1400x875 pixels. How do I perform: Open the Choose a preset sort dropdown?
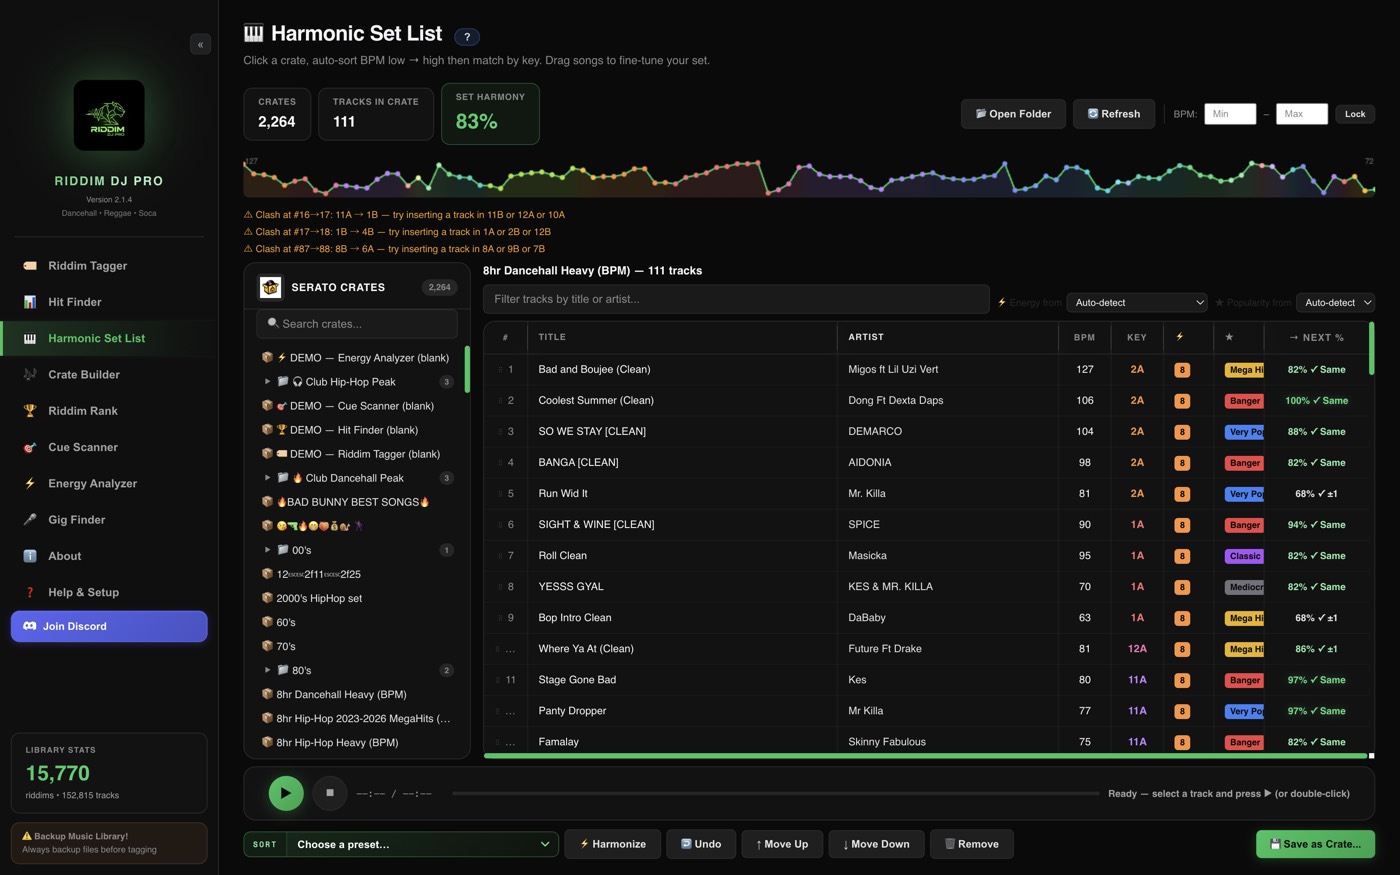point(422,844)
